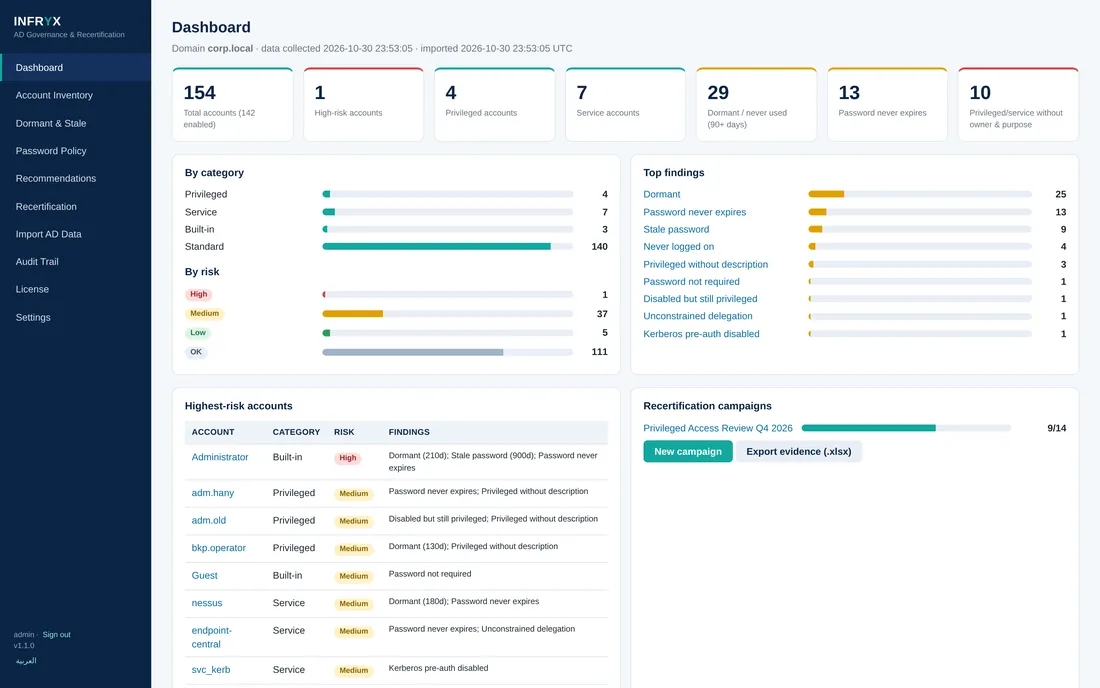Screen dimensions: 1100x688
Task: Click the Password never expires stat card
Action: (887, 104)
